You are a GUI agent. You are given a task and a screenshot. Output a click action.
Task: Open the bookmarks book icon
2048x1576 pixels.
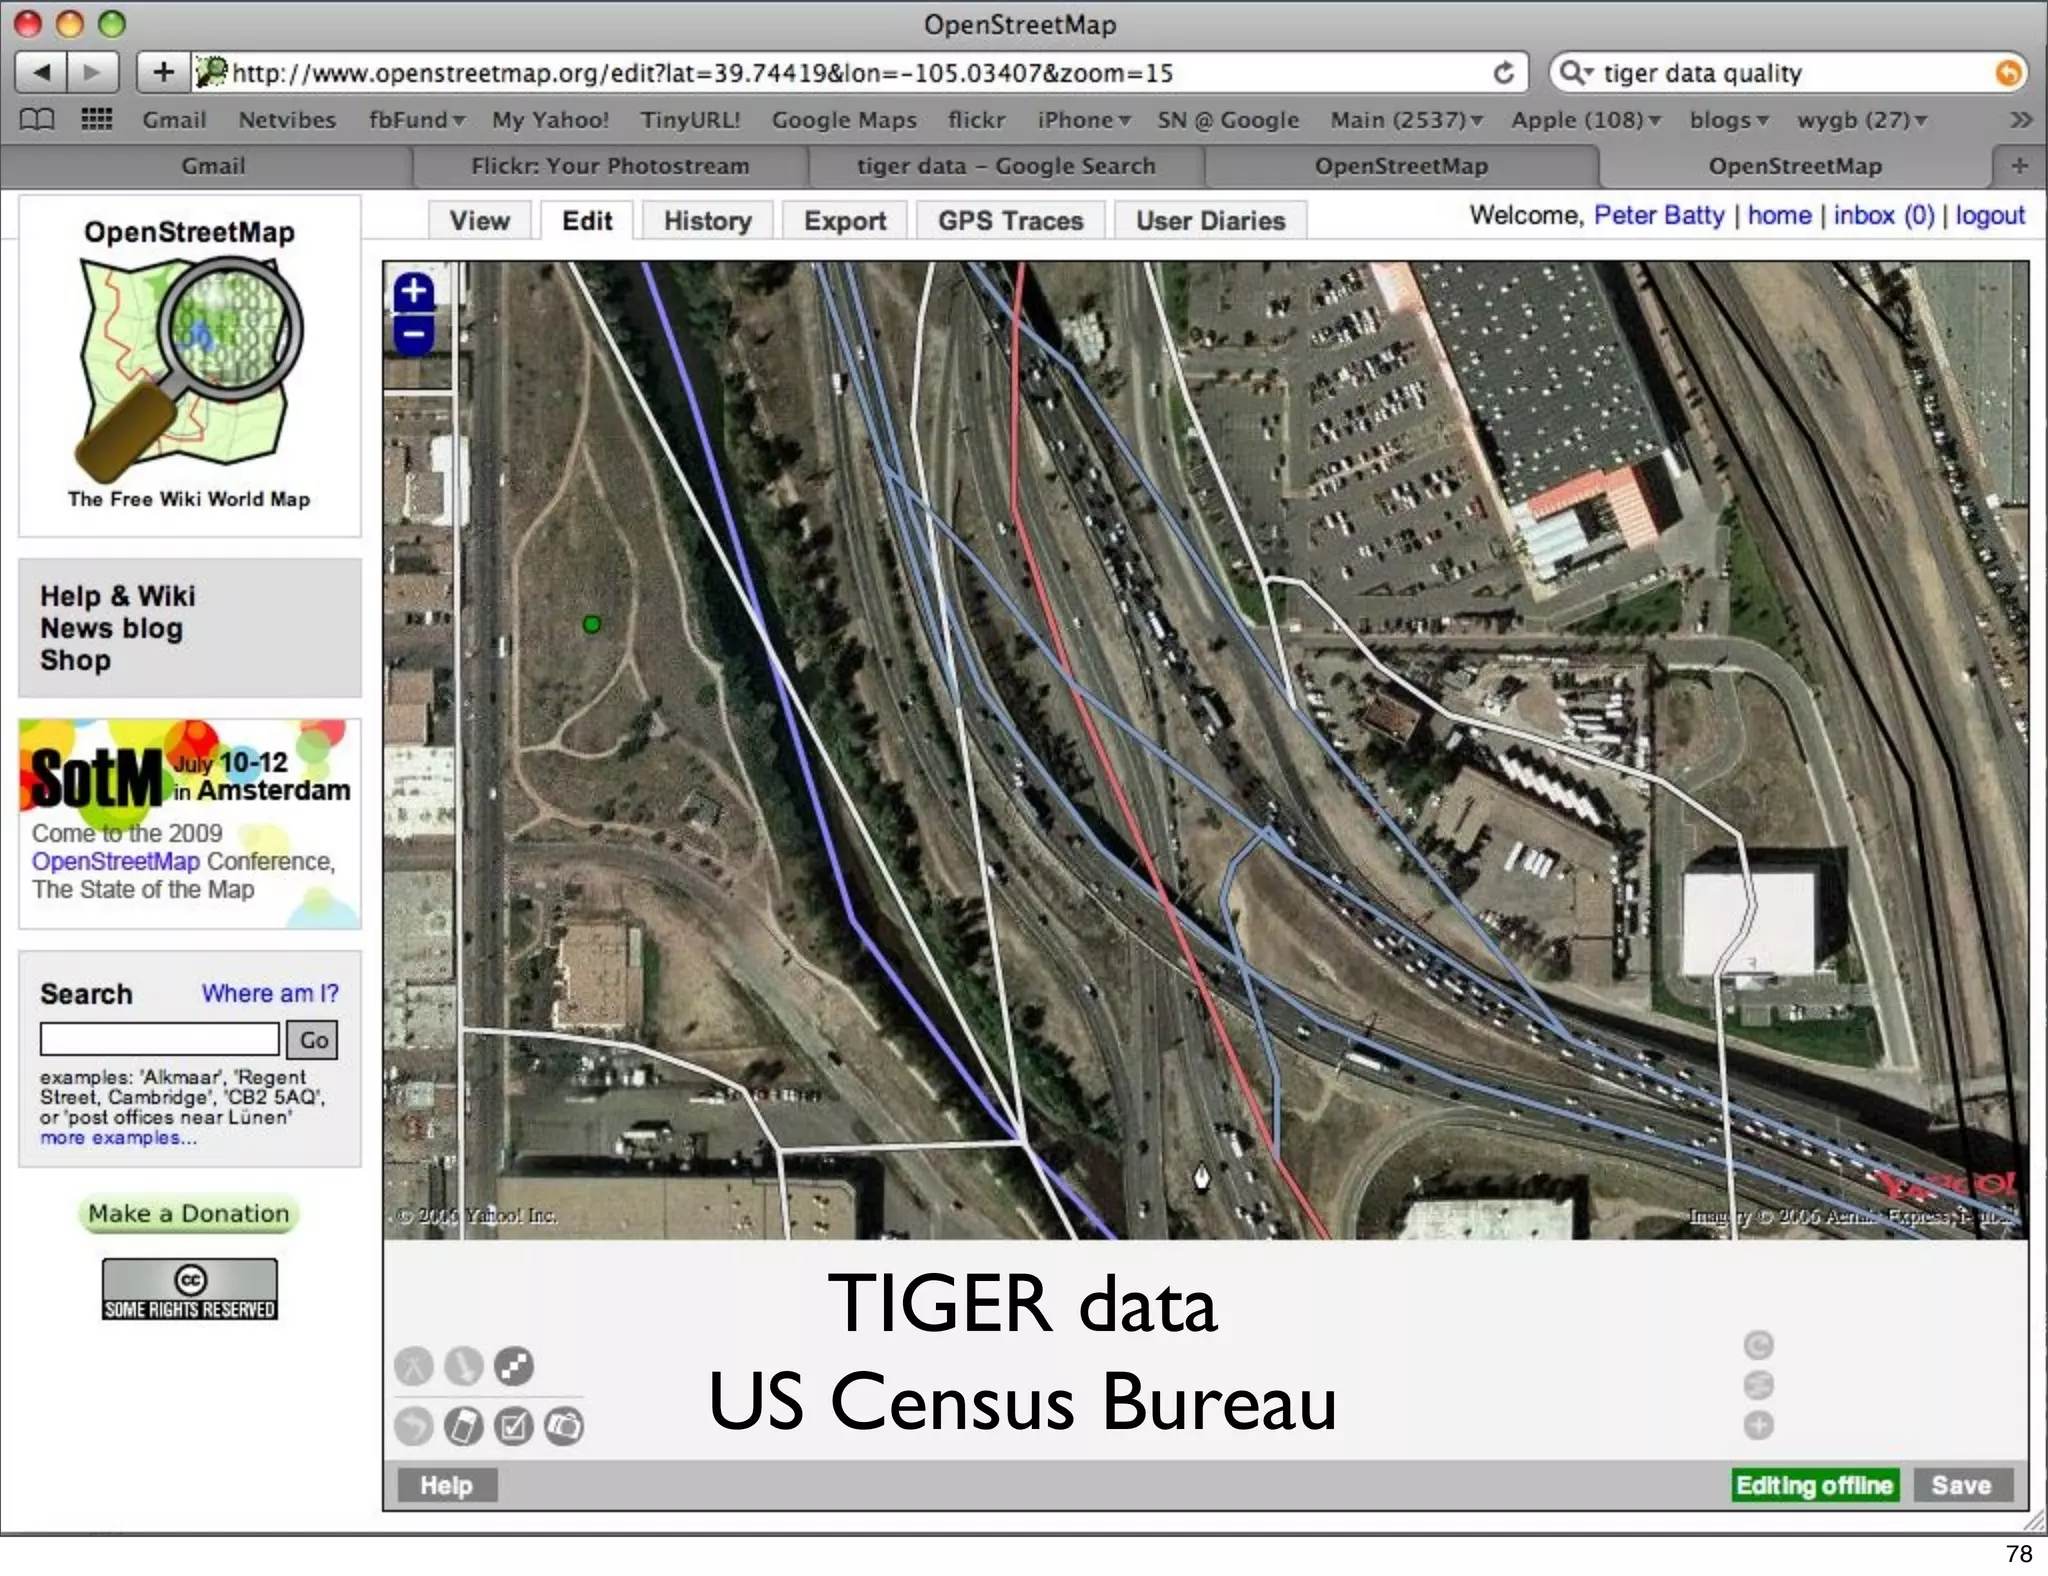pyautogui.click(x=37, y=120)
